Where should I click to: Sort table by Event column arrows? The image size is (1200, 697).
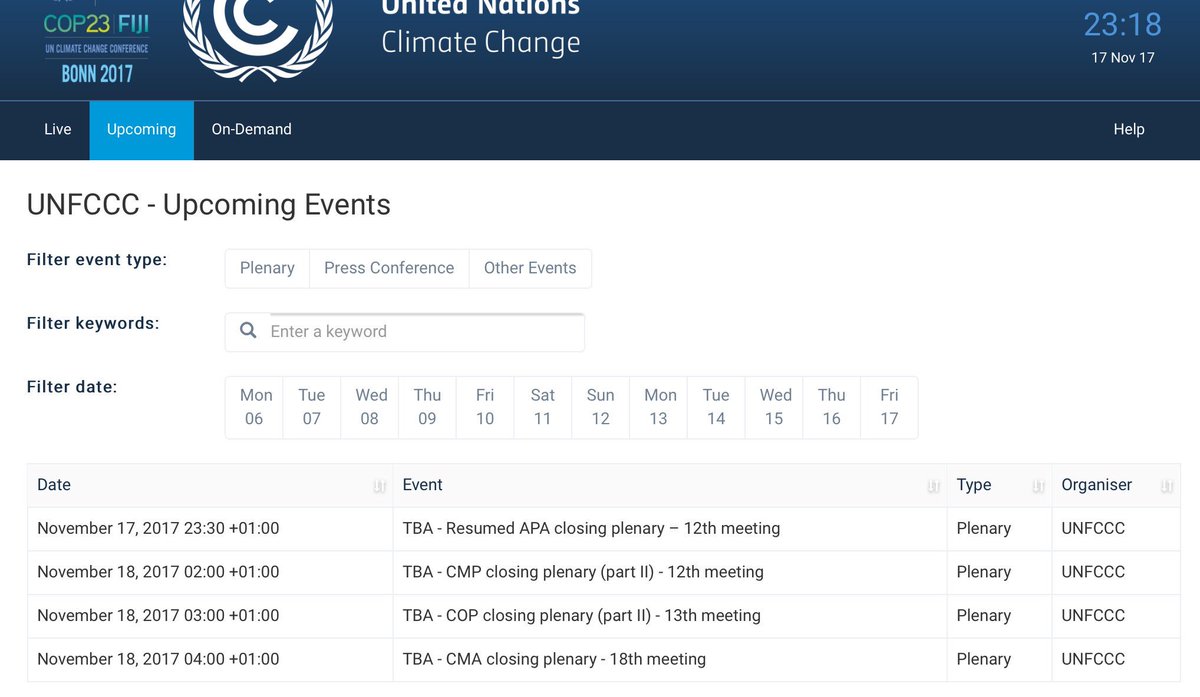933,486
